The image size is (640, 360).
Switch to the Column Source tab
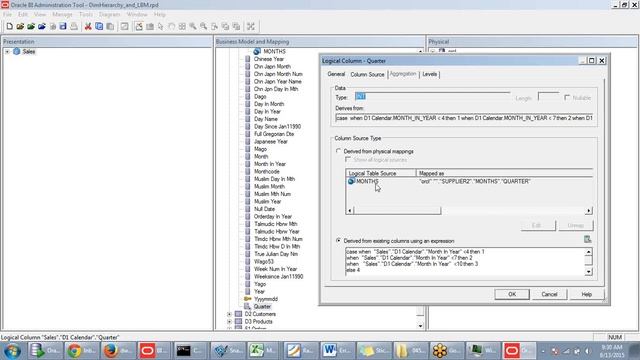[x=367, y=74]
